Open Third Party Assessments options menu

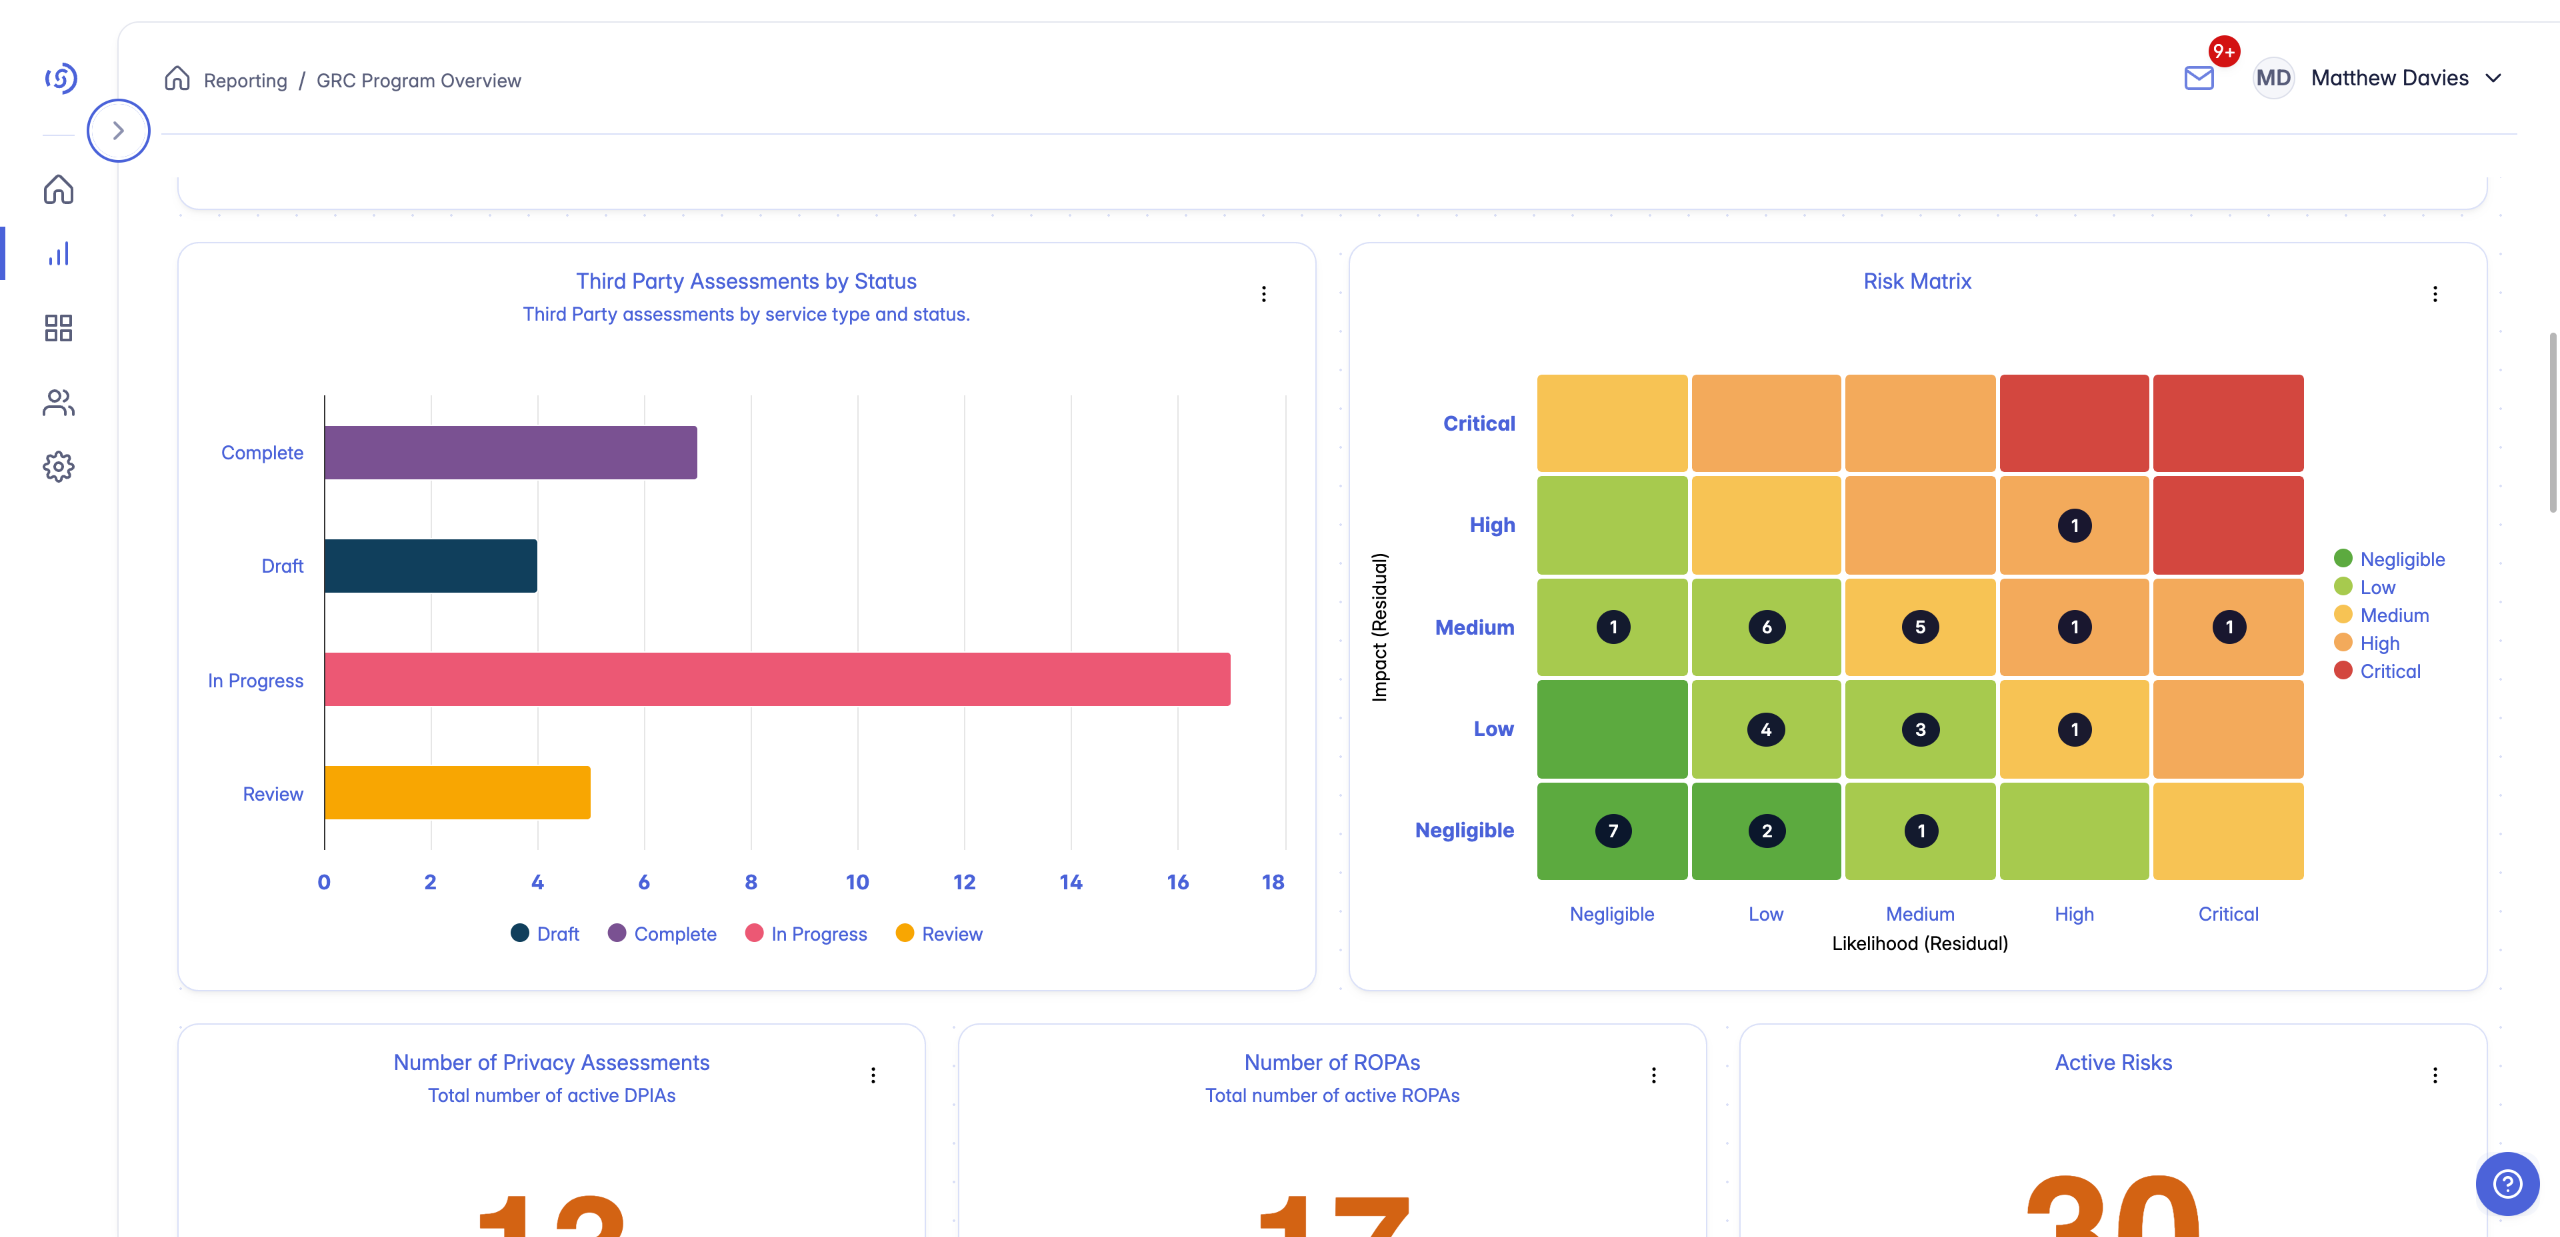pyautogui.click(x=1264, y=294)
